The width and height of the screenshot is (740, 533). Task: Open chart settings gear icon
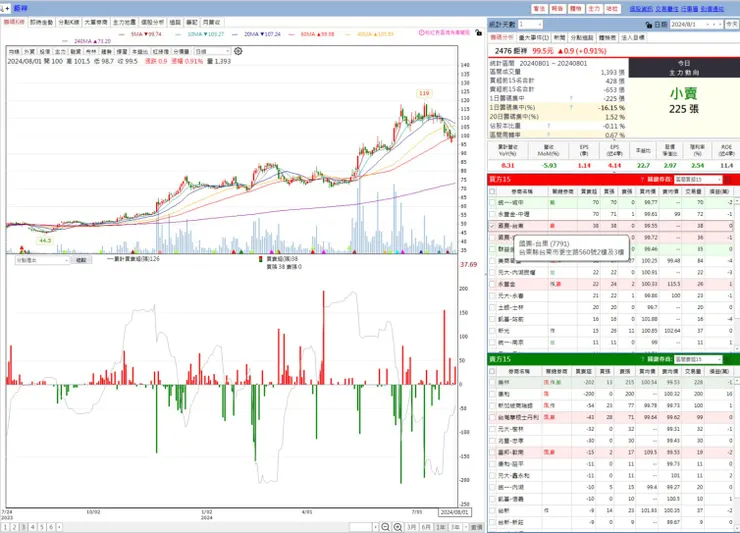238,51
